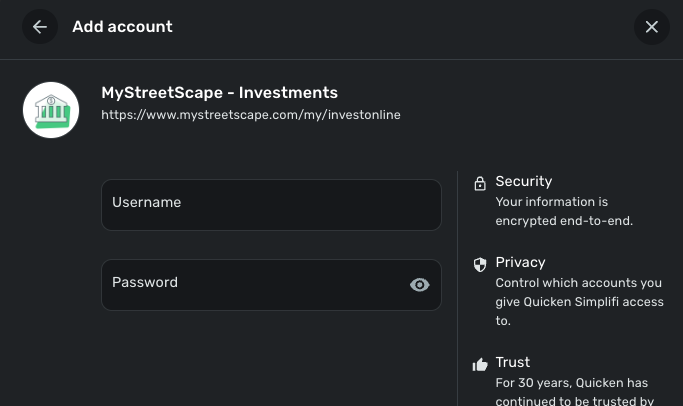Focus the Username input field

[x=270, y=205]
